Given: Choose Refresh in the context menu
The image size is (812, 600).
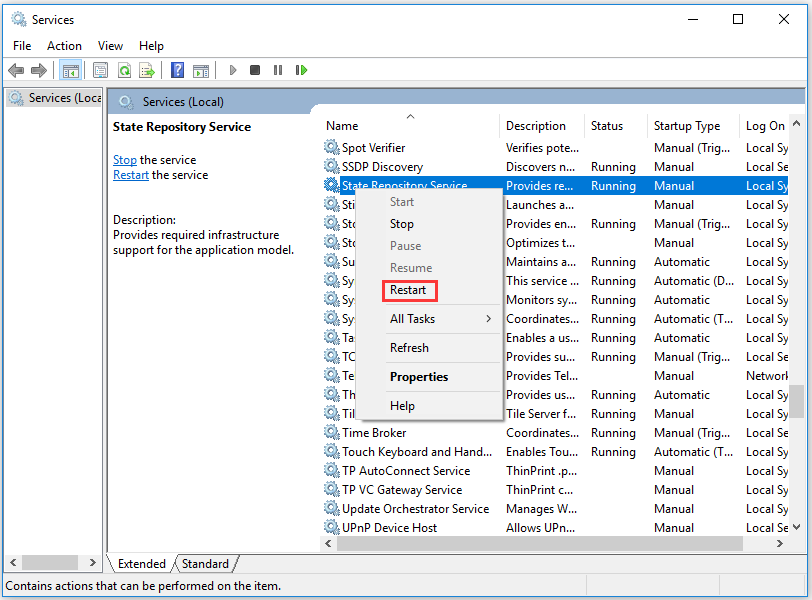Looking at the screenshot, I should click(x=430, y=348).
